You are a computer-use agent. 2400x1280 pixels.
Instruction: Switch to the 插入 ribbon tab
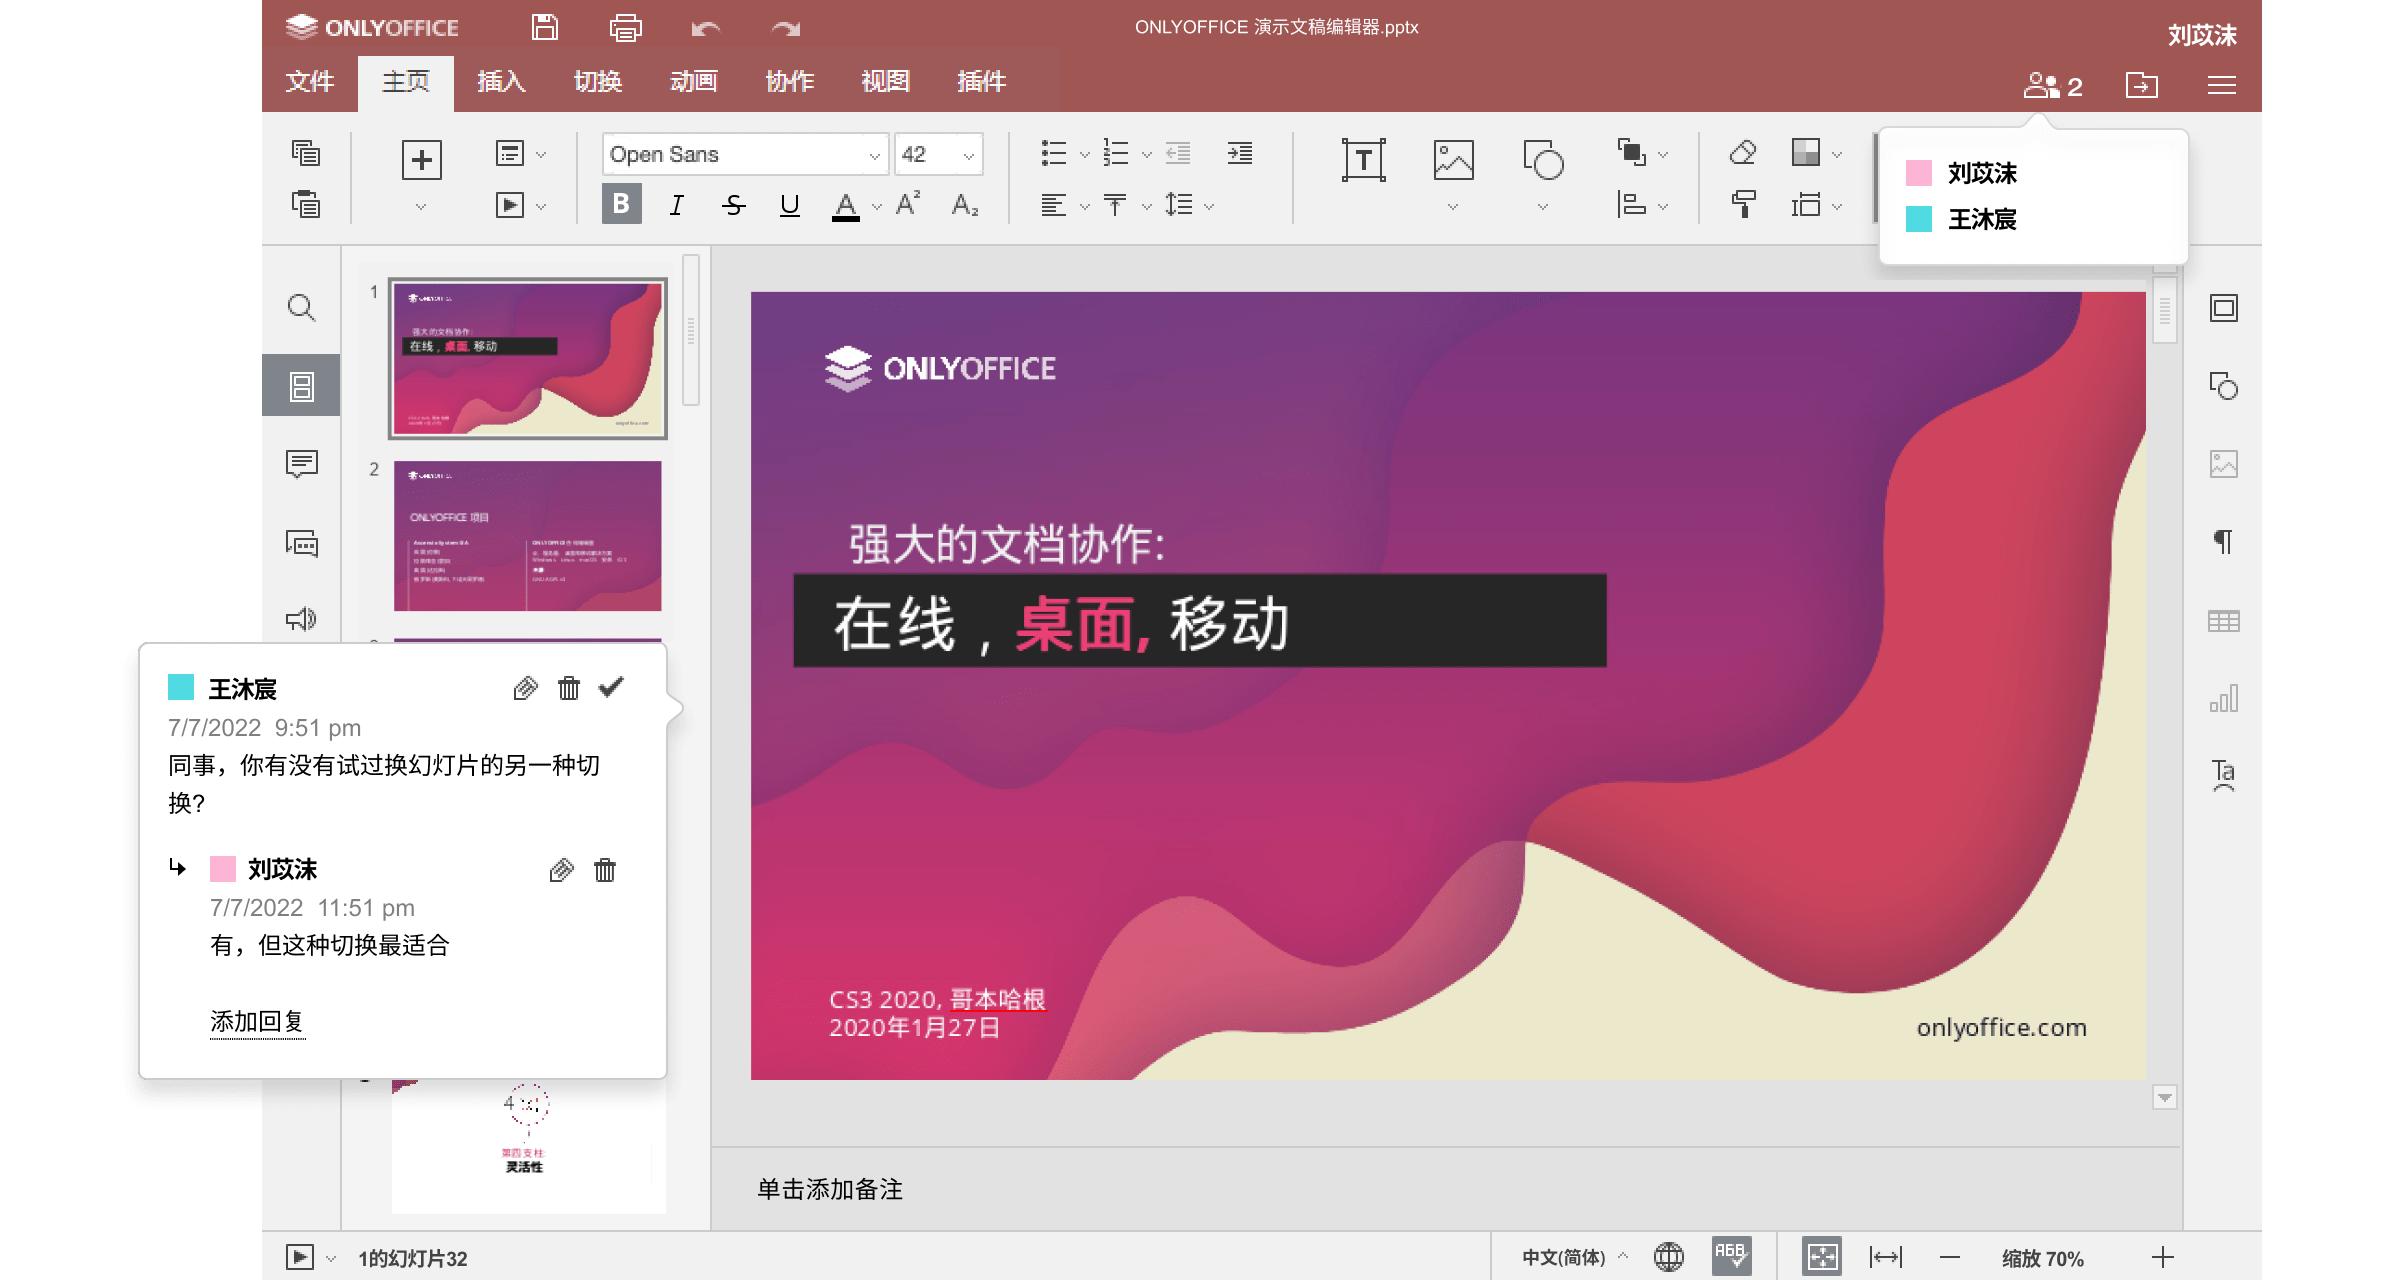click(500, 82)
